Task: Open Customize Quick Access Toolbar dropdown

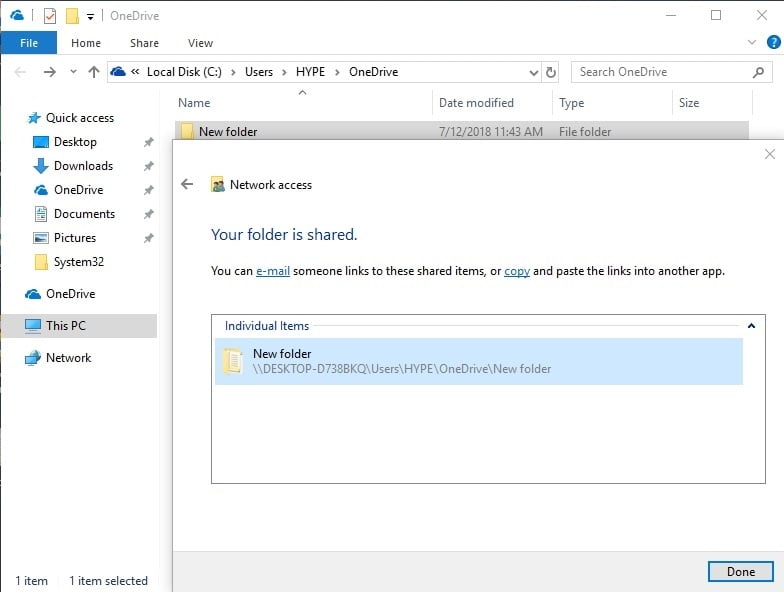Action: click(x=90, y=17)
